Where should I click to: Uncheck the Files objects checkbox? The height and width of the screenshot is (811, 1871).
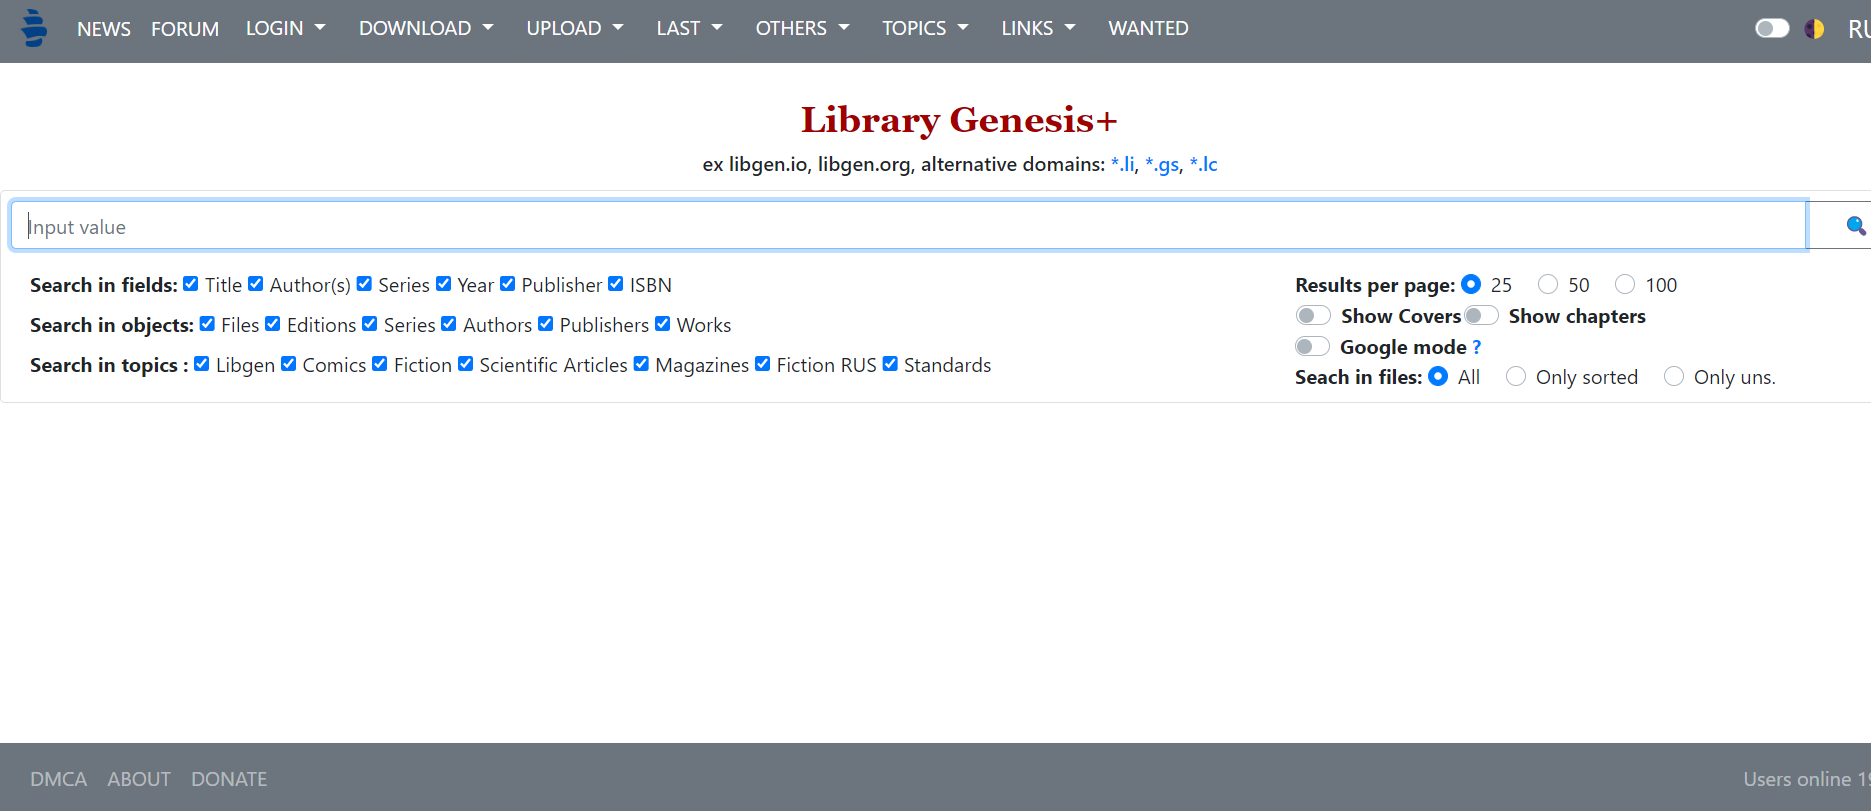point(207,324)
